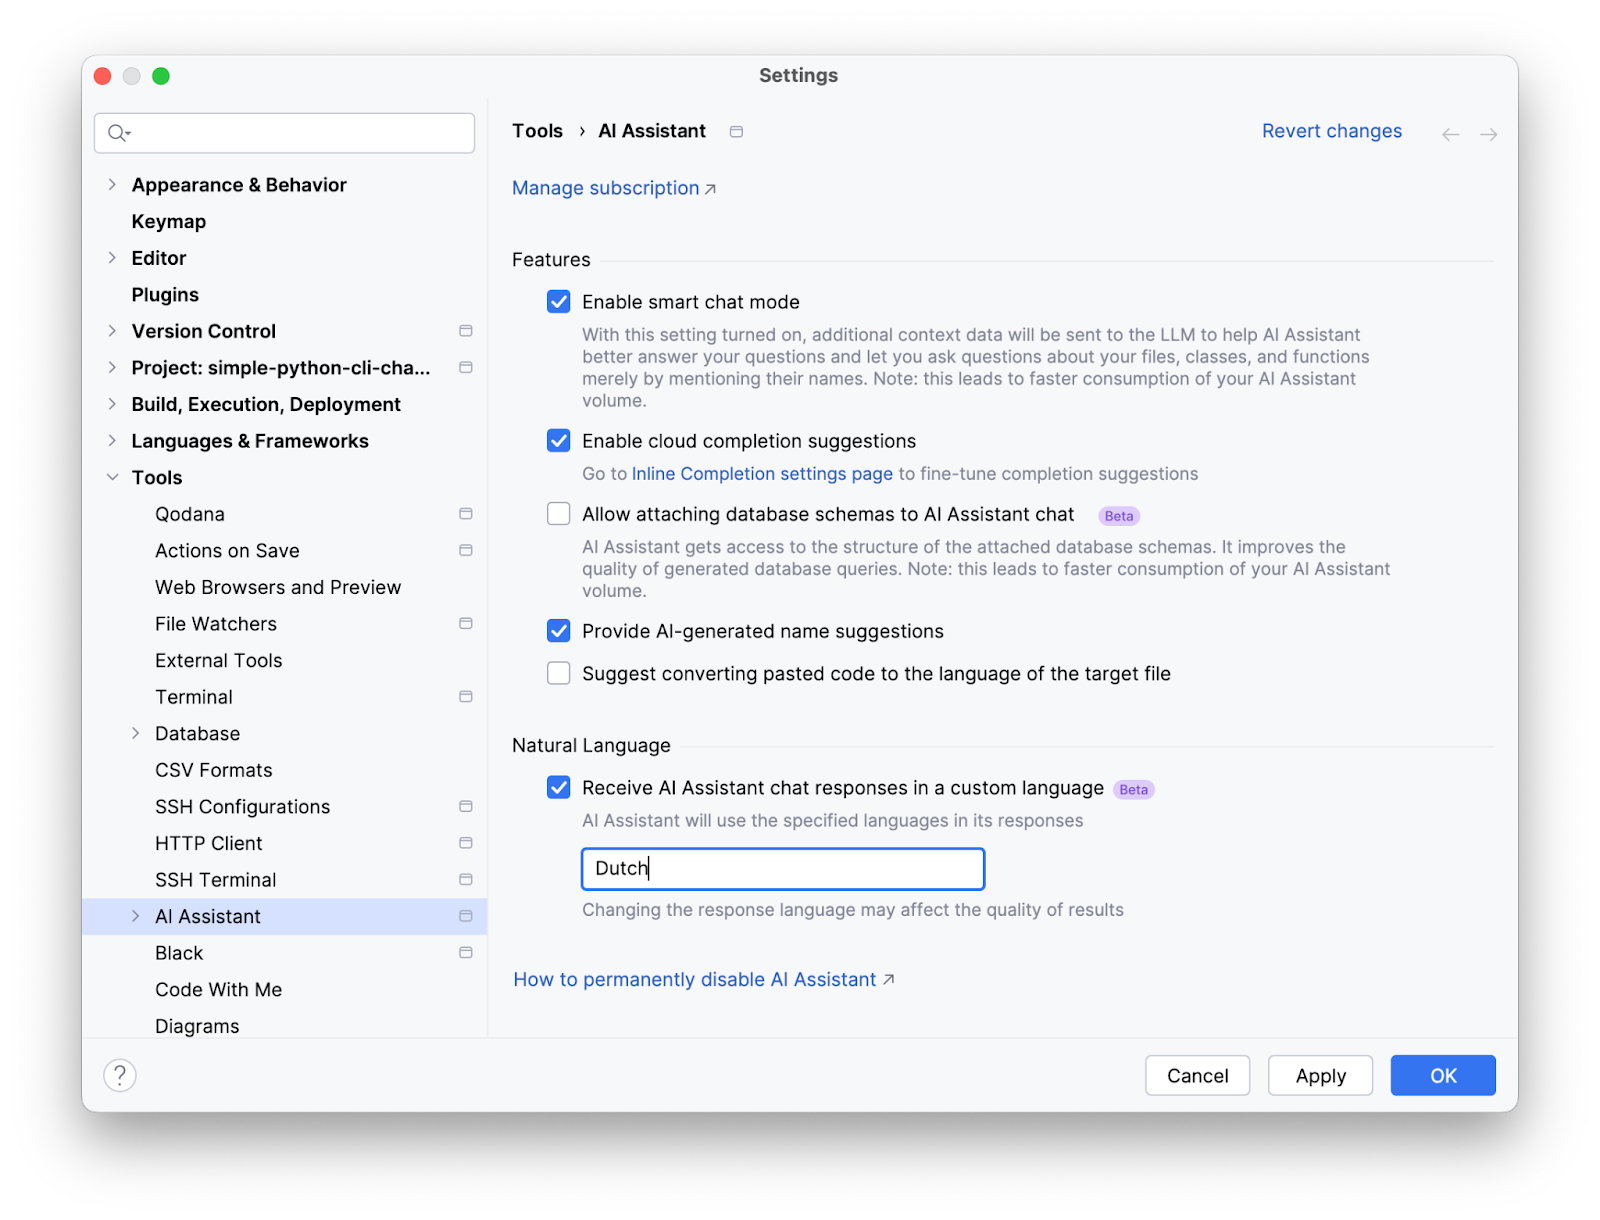The width and height of the screenshot is (1600, 1220).
Task: Select Code With Me
Action: tap(219, 990)
